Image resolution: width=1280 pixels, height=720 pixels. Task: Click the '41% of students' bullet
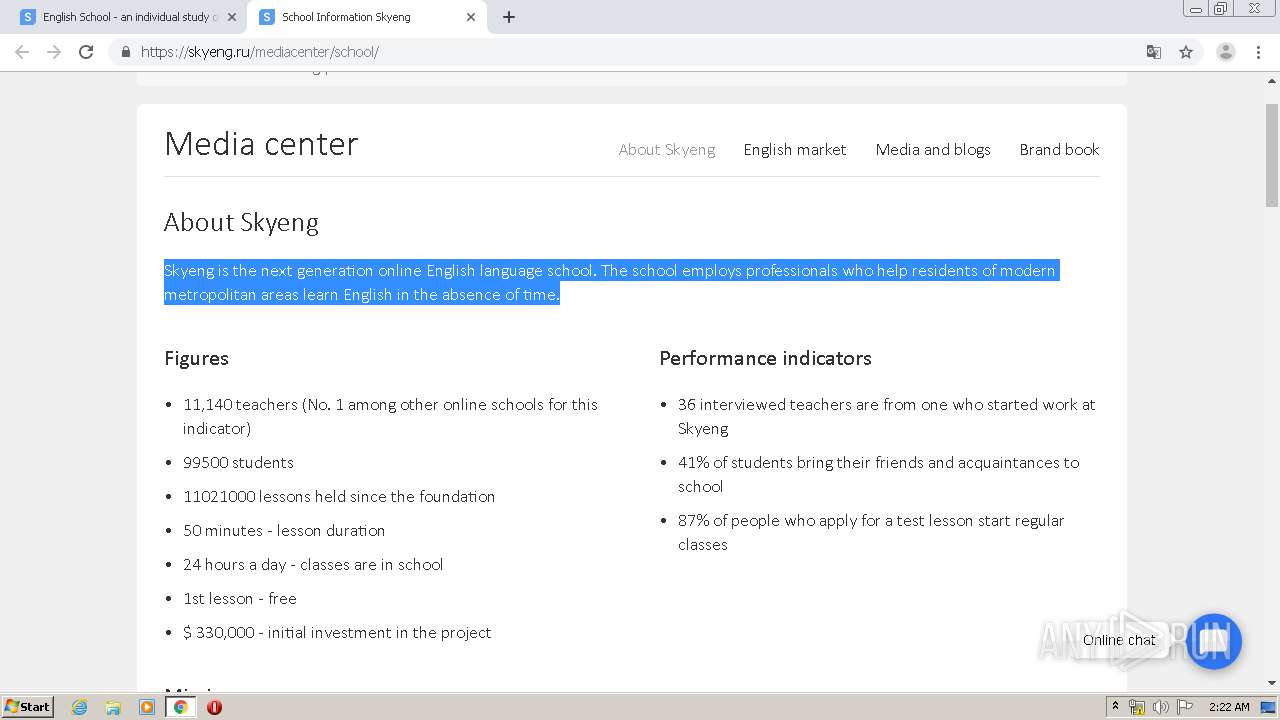click(878, 475)
